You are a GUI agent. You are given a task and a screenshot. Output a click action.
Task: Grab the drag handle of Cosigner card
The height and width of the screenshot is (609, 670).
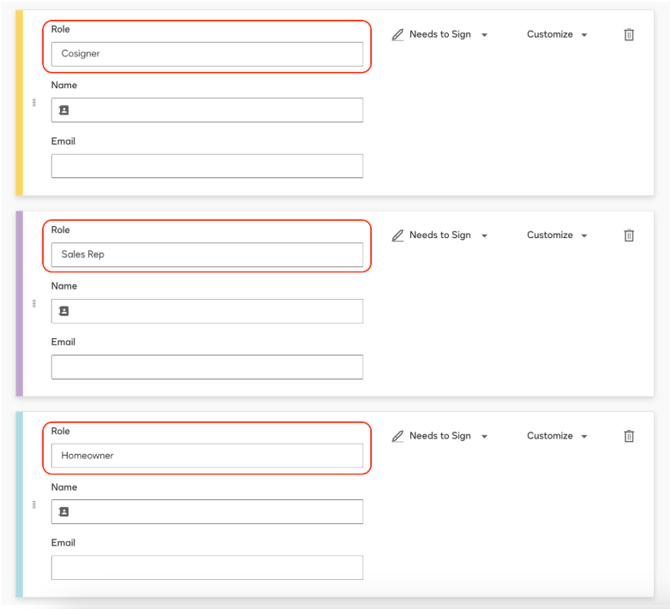(34, 103)
